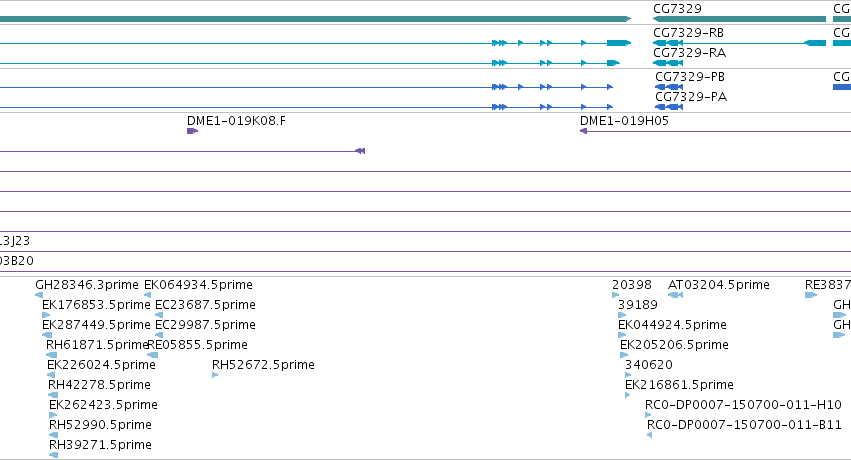Click the 20398 feature label
851x460 pixels.
tap(632, 285)
